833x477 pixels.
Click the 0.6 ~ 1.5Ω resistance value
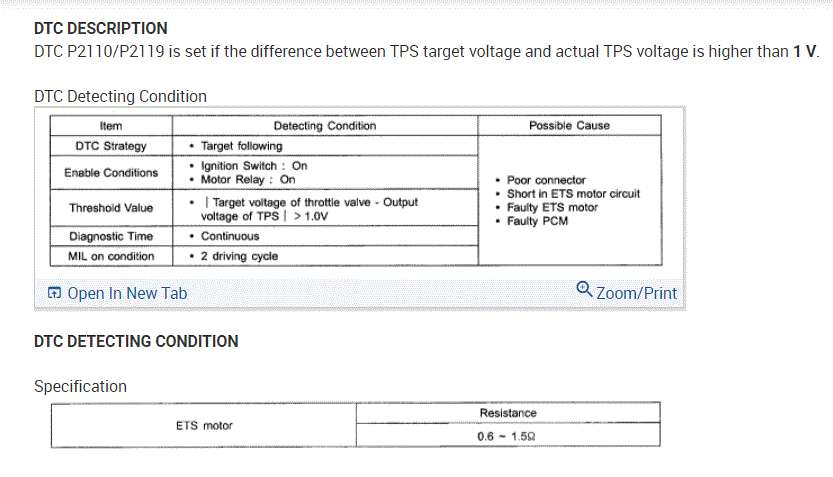[507, 436]
